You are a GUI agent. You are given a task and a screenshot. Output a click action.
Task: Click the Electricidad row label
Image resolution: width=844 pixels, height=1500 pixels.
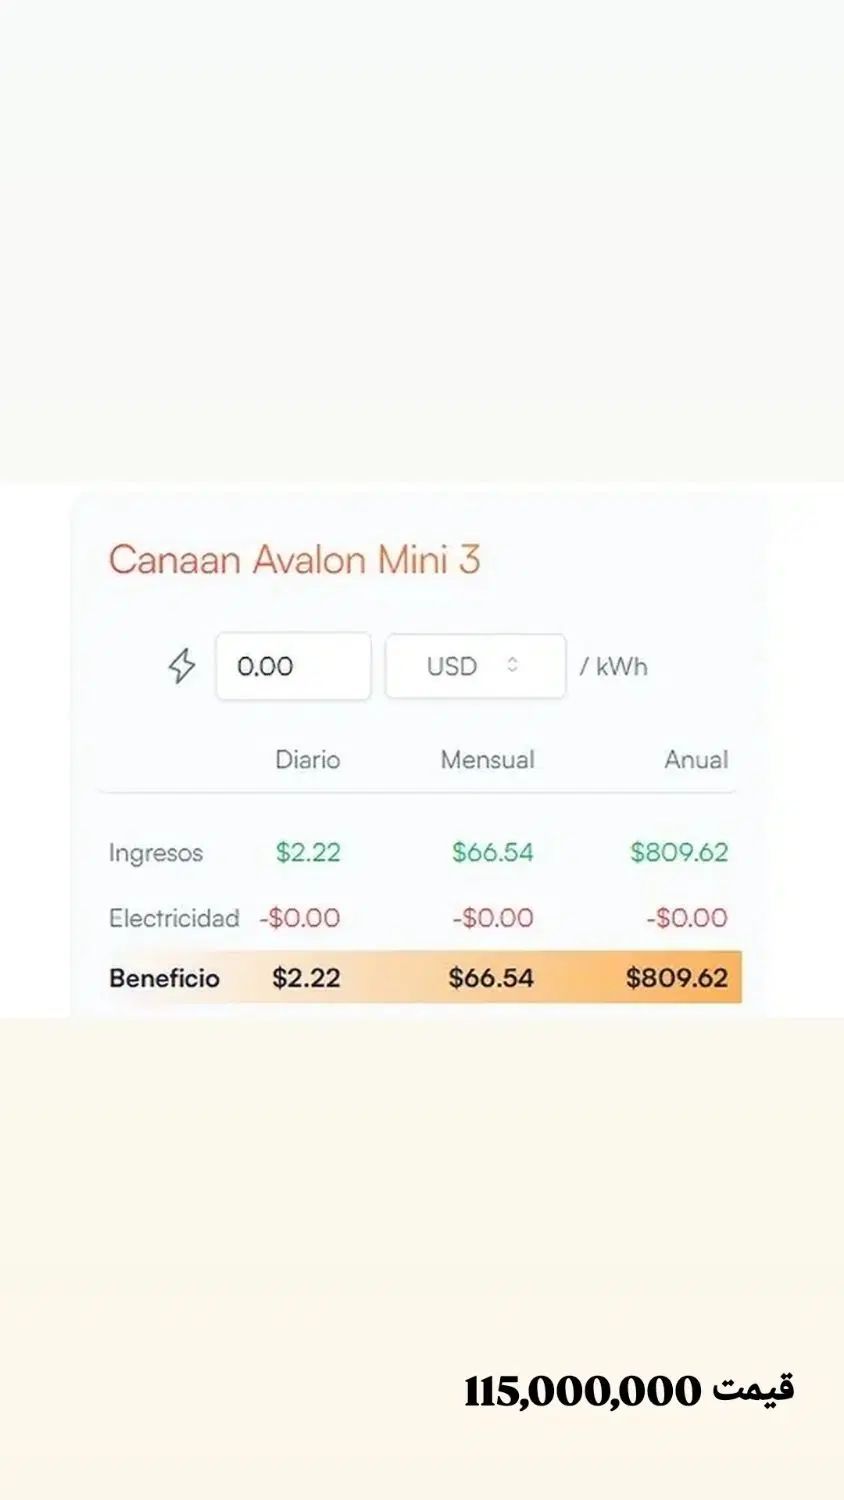point(174,918)
